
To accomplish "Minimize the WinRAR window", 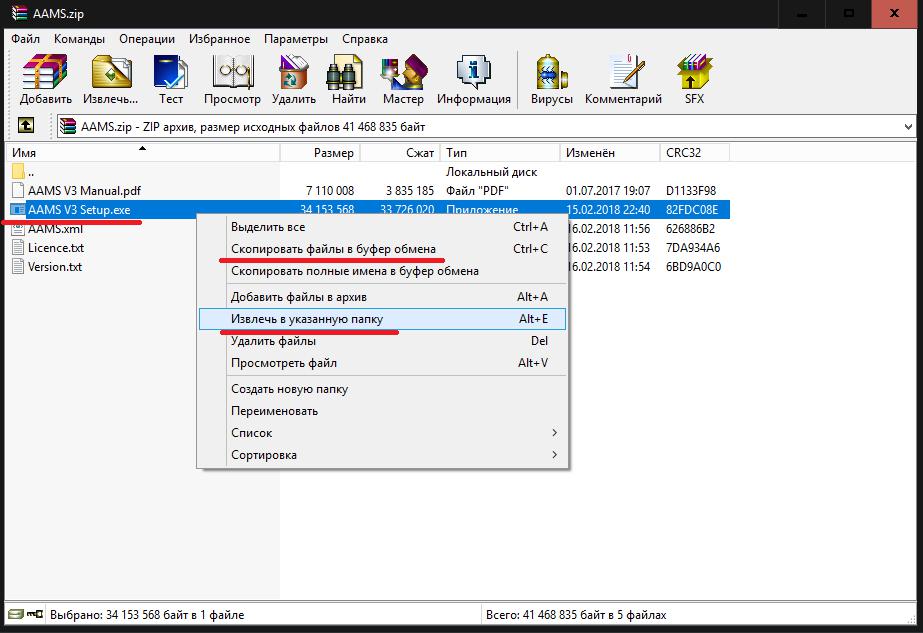I will click(x=802, y=14).
